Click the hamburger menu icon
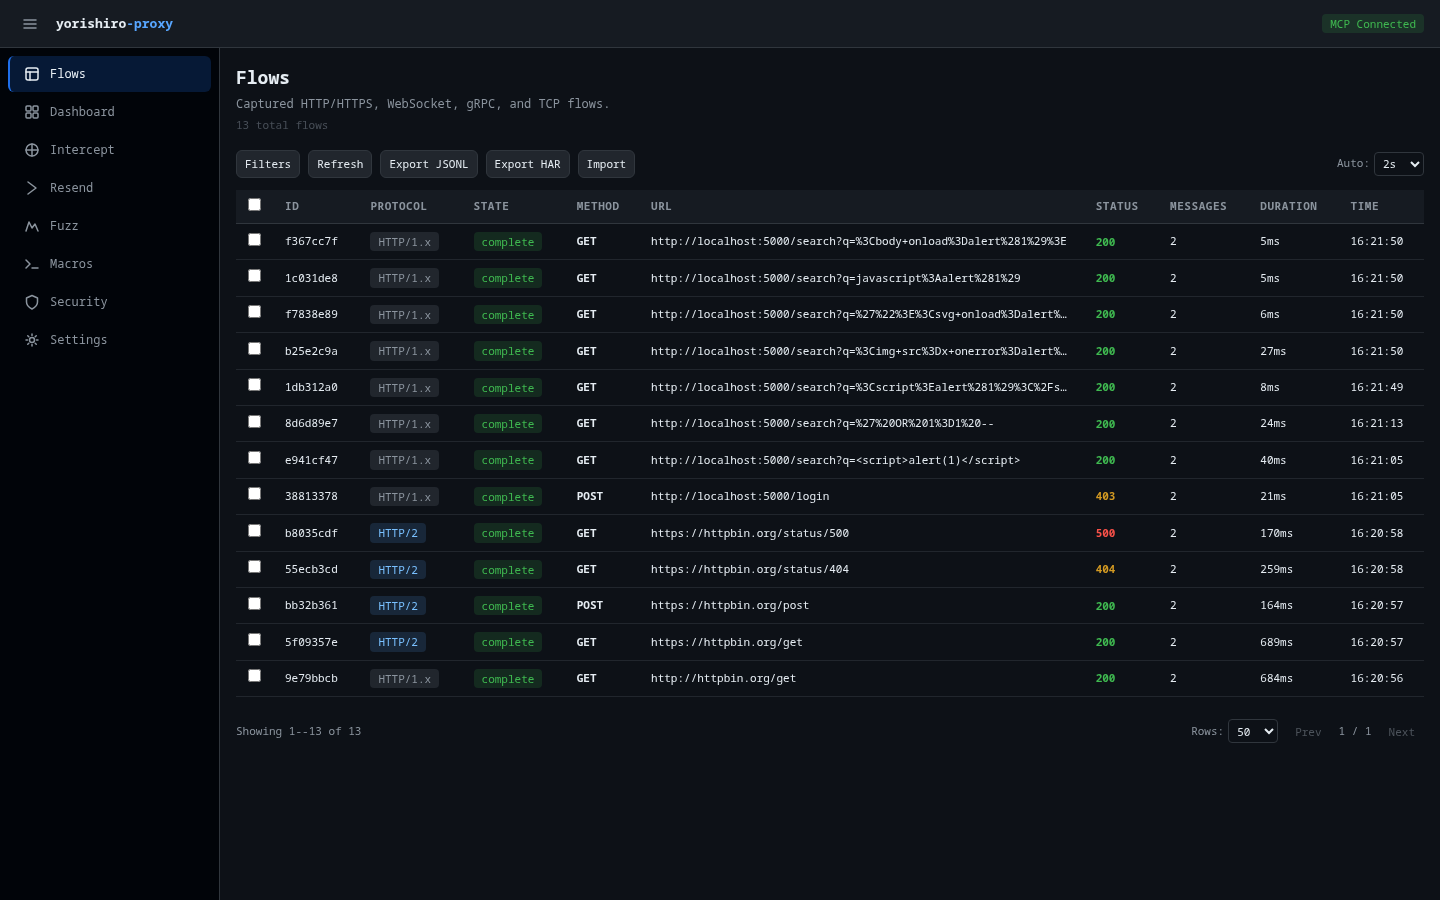The image size is (1440, 900). coord(30,24)
